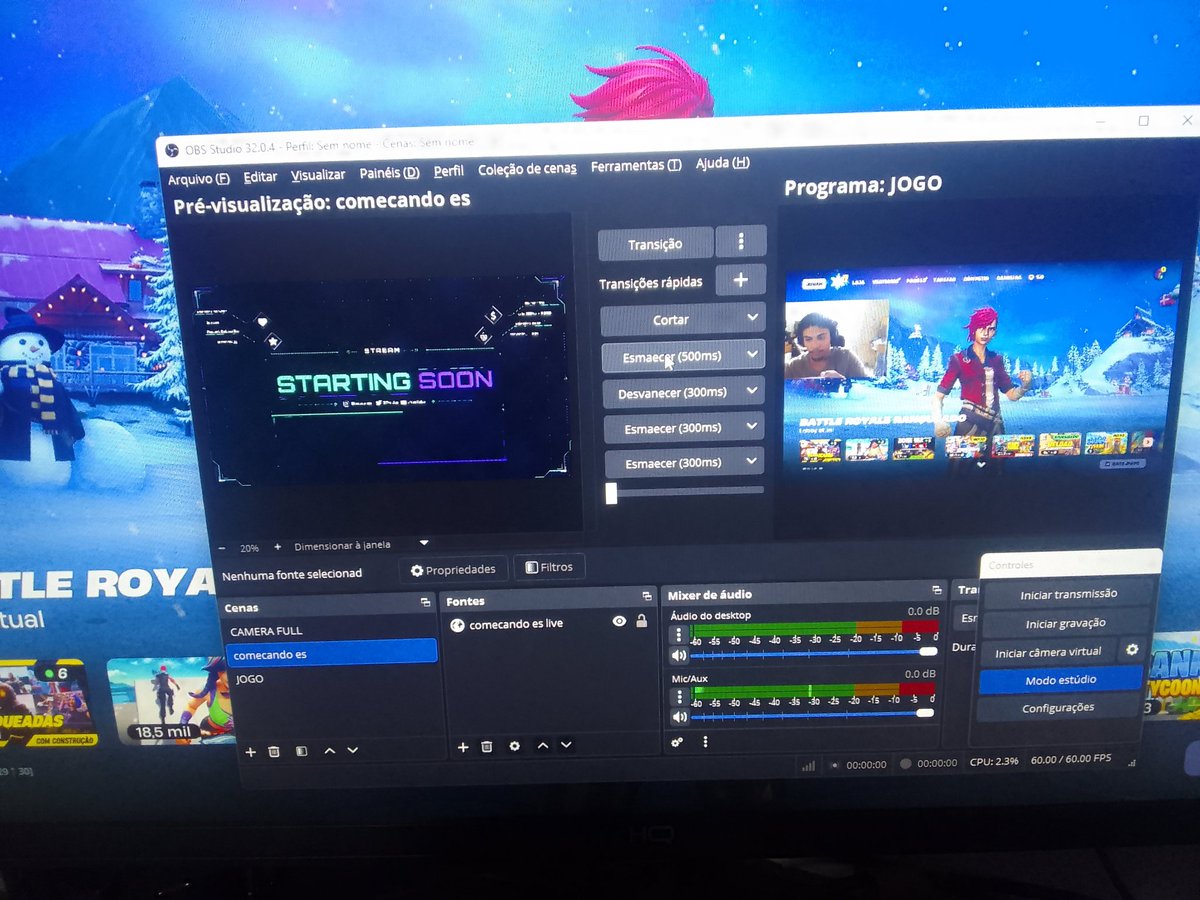Click Iniciar câmera virtual

[x=1048, y=651]
